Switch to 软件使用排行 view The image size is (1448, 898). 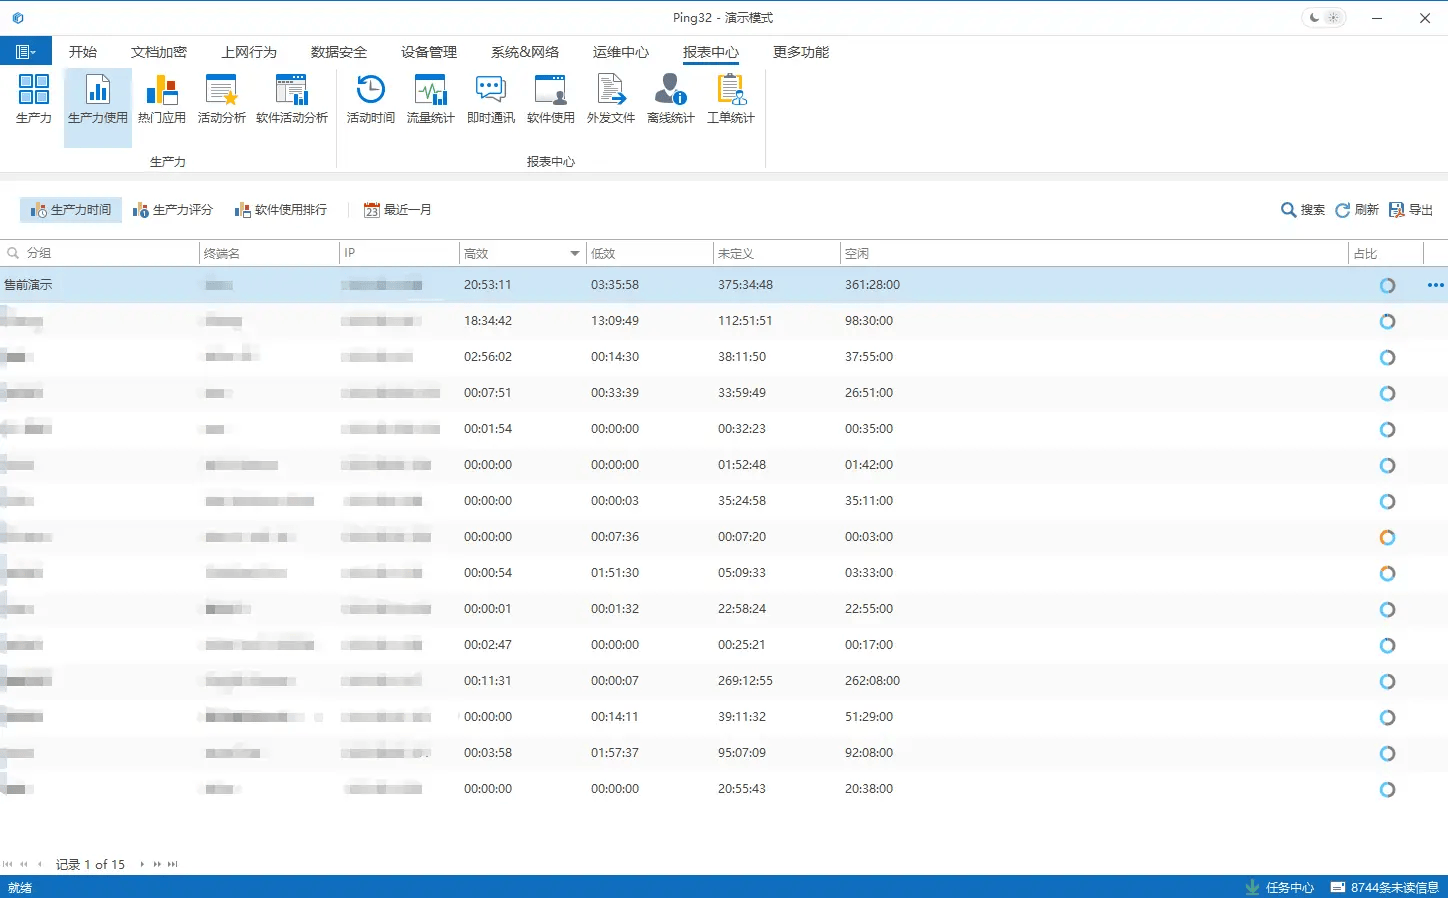coord(281,210)
